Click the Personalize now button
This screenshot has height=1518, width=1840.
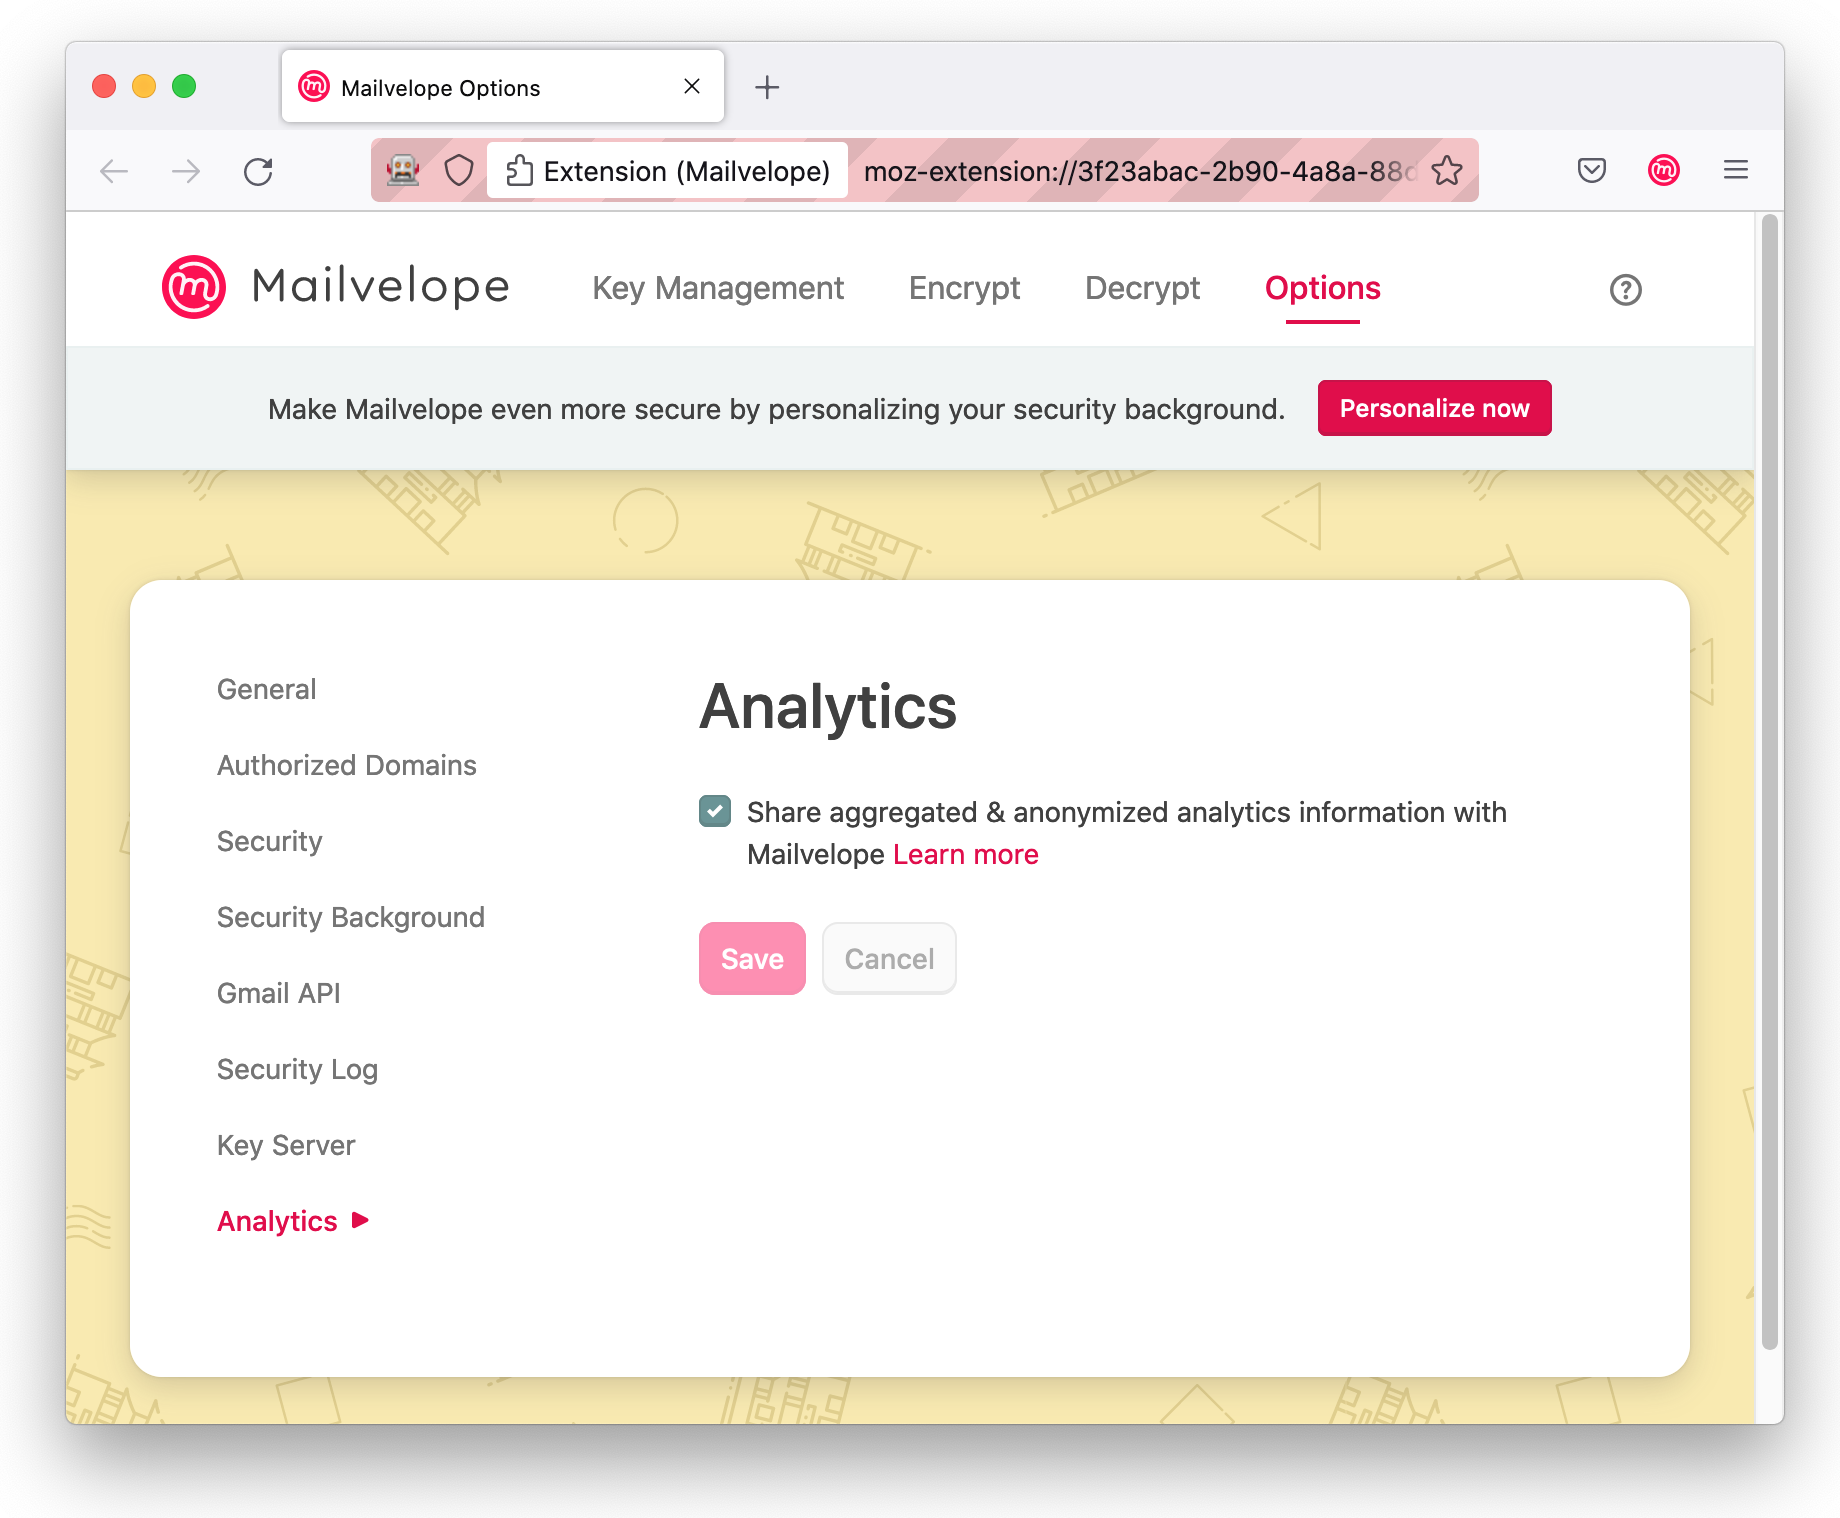[x=1434, y=408]
